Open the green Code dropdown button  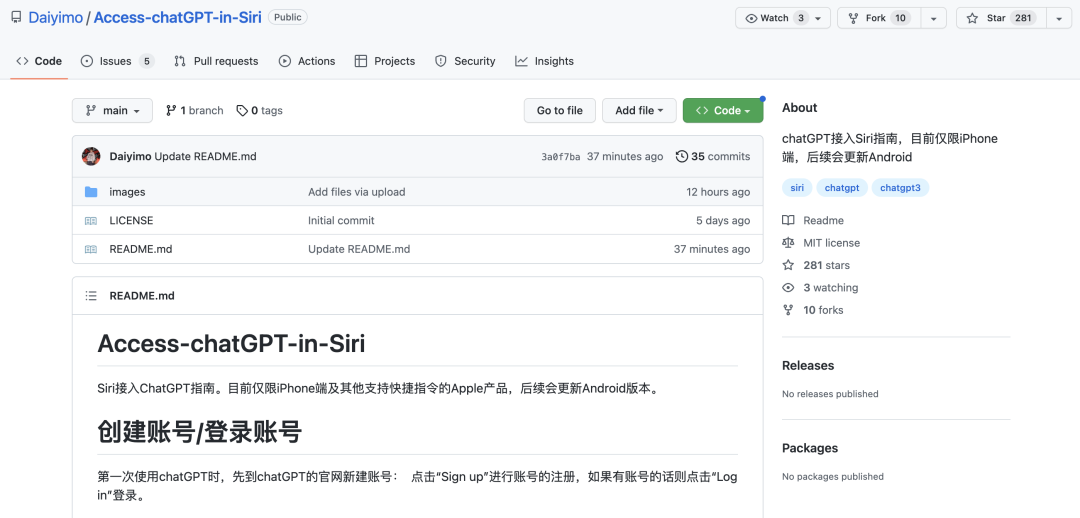(x=723, y=110)
